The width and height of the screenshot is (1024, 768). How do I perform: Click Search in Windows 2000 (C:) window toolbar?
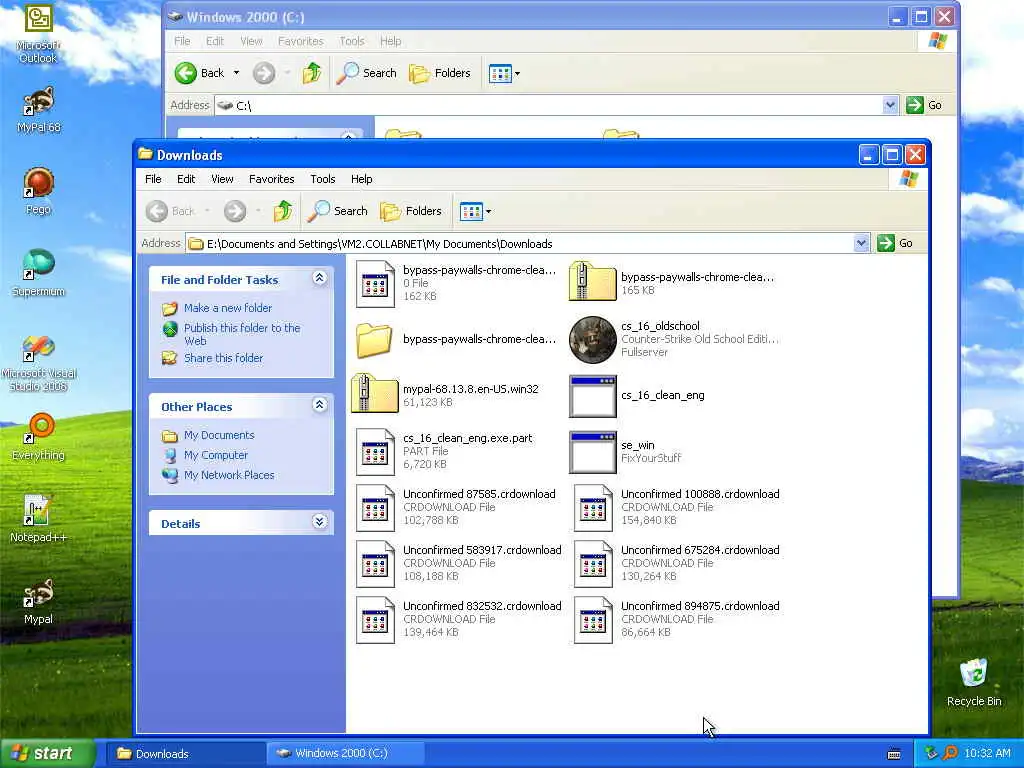(366, 73)
